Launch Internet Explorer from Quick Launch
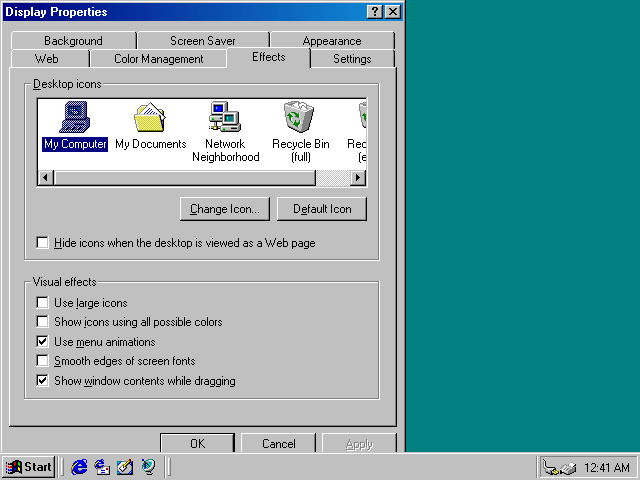Image resolution: width=640 pixels, height=480 pixels. point(79,467)
